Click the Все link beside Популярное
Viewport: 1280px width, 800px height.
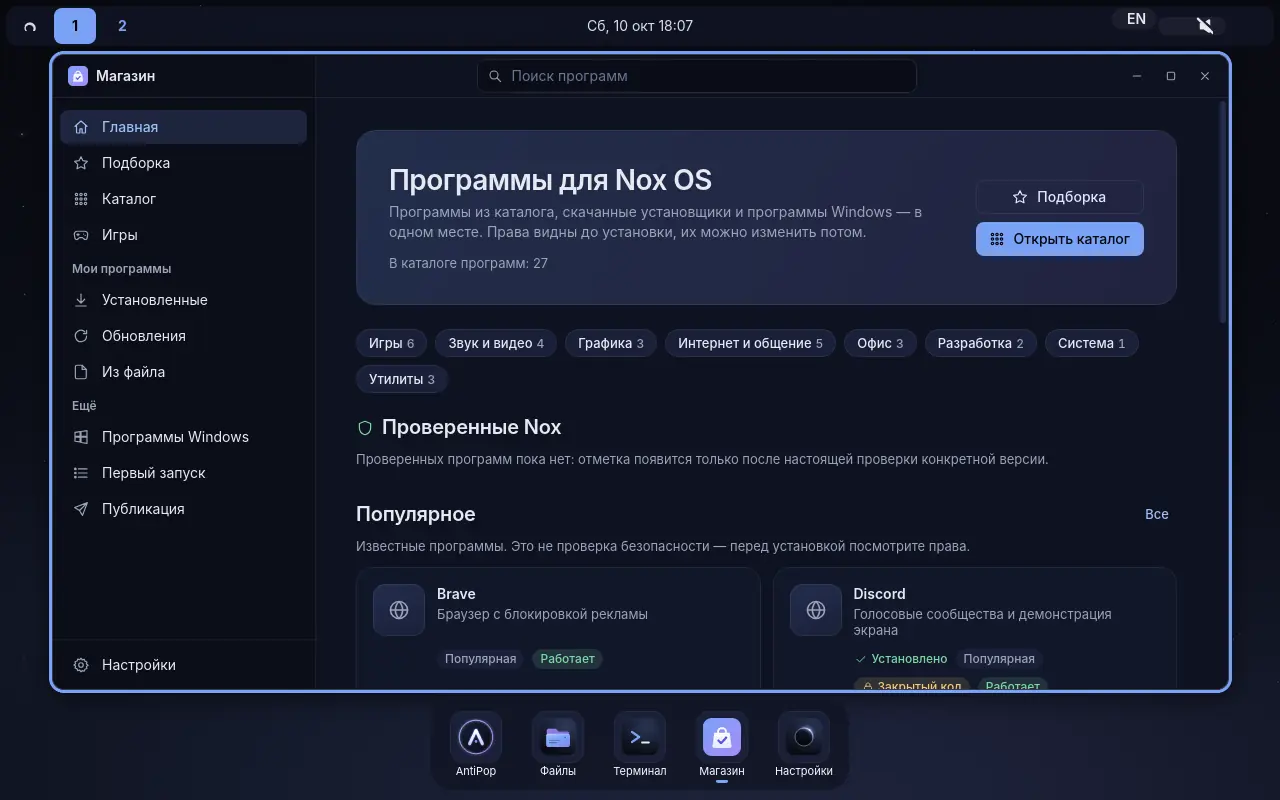(1157, 514)
